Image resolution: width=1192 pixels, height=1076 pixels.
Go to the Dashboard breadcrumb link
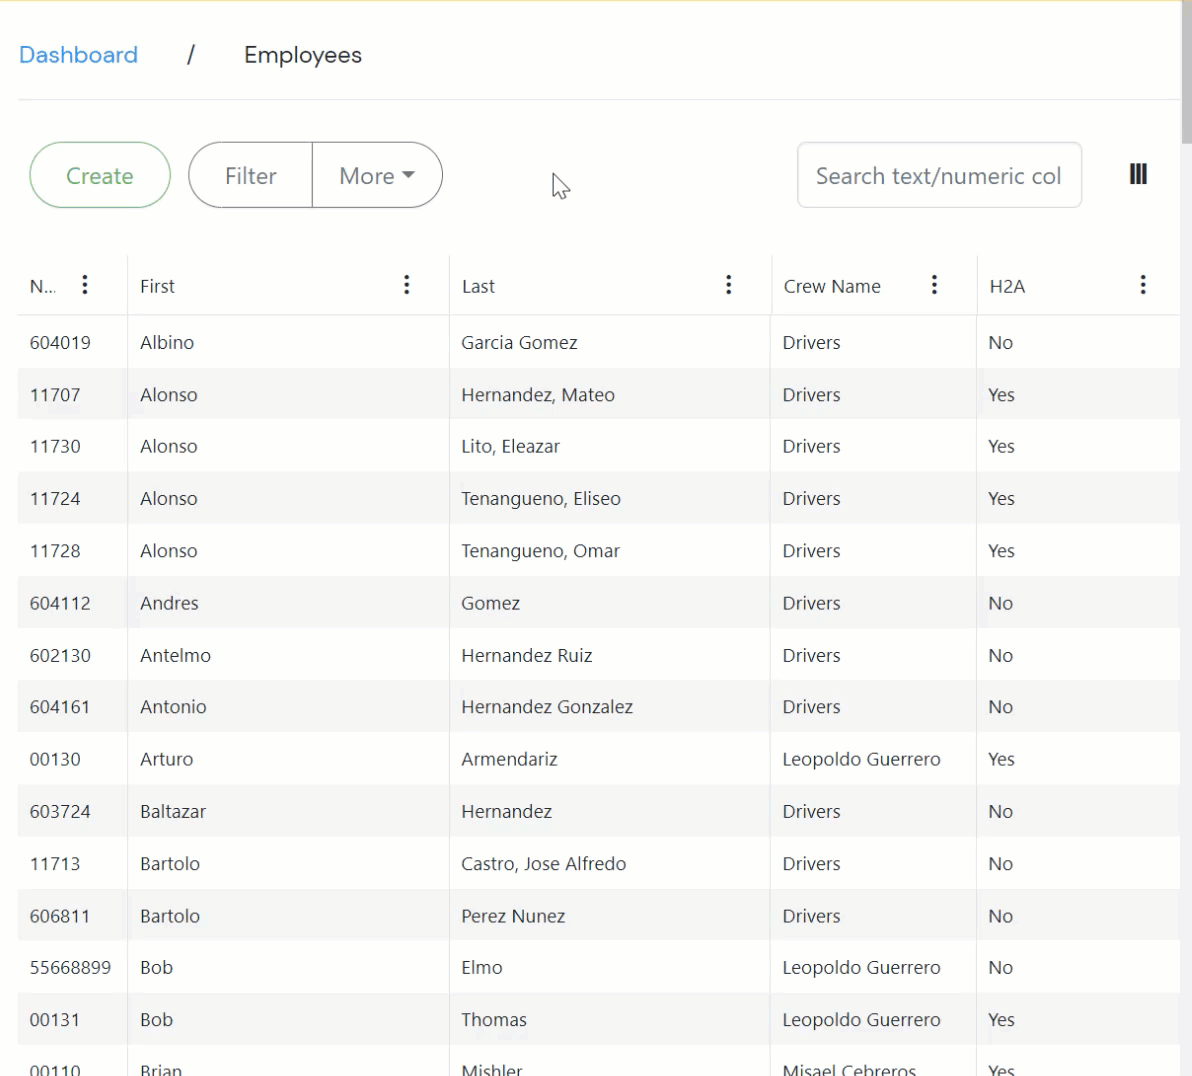coord(79,55)
